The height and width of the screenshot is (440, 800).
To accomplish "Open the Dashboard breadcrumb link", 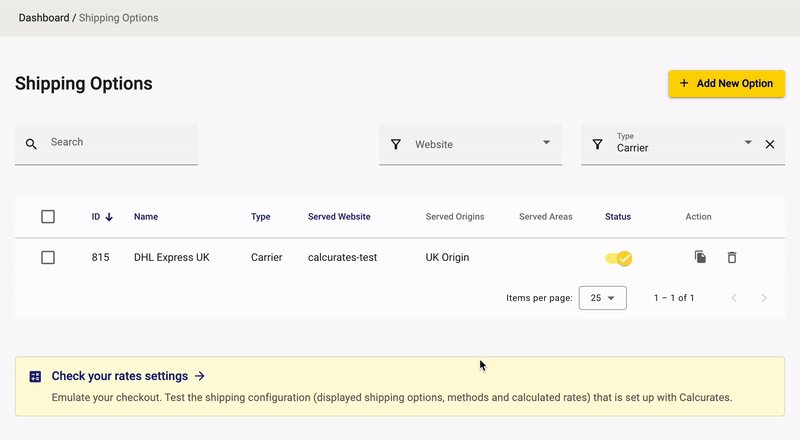I will point(44,18).
